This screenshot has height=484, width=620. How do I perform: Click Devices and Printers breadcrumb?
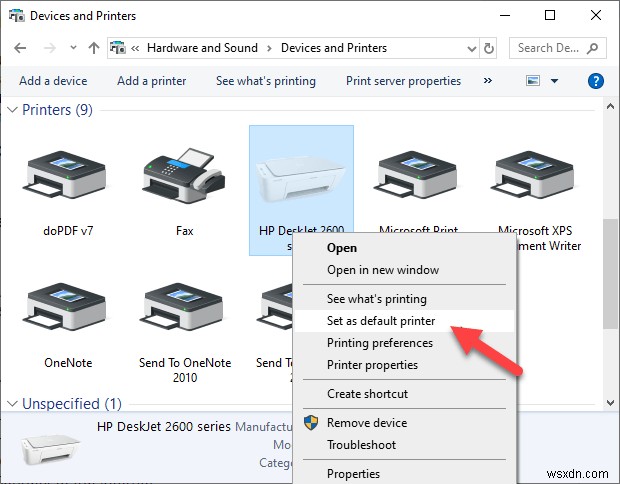pos(334,48)
